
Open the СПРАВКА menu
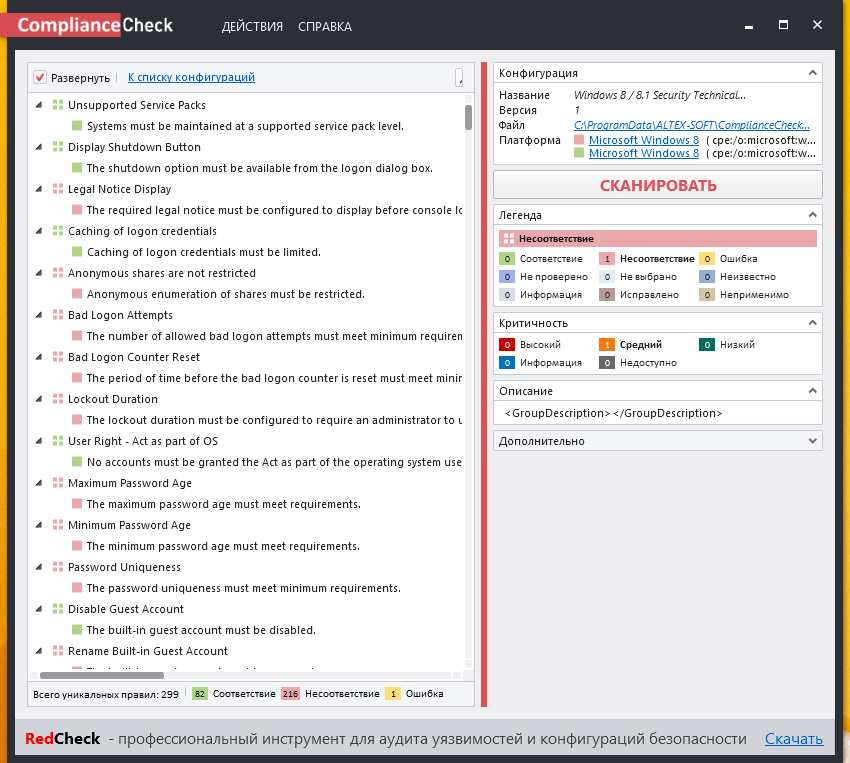[x=325, y=27]
